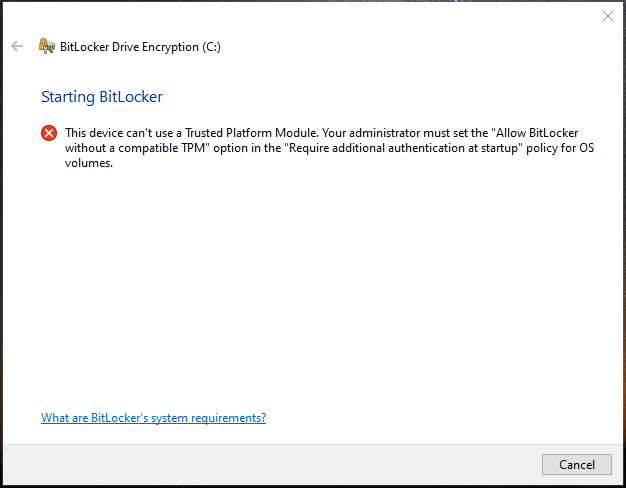Click the "BitLocker Drive Encryption (C:)" title text
626x488 pixels.
click(140, 47)
